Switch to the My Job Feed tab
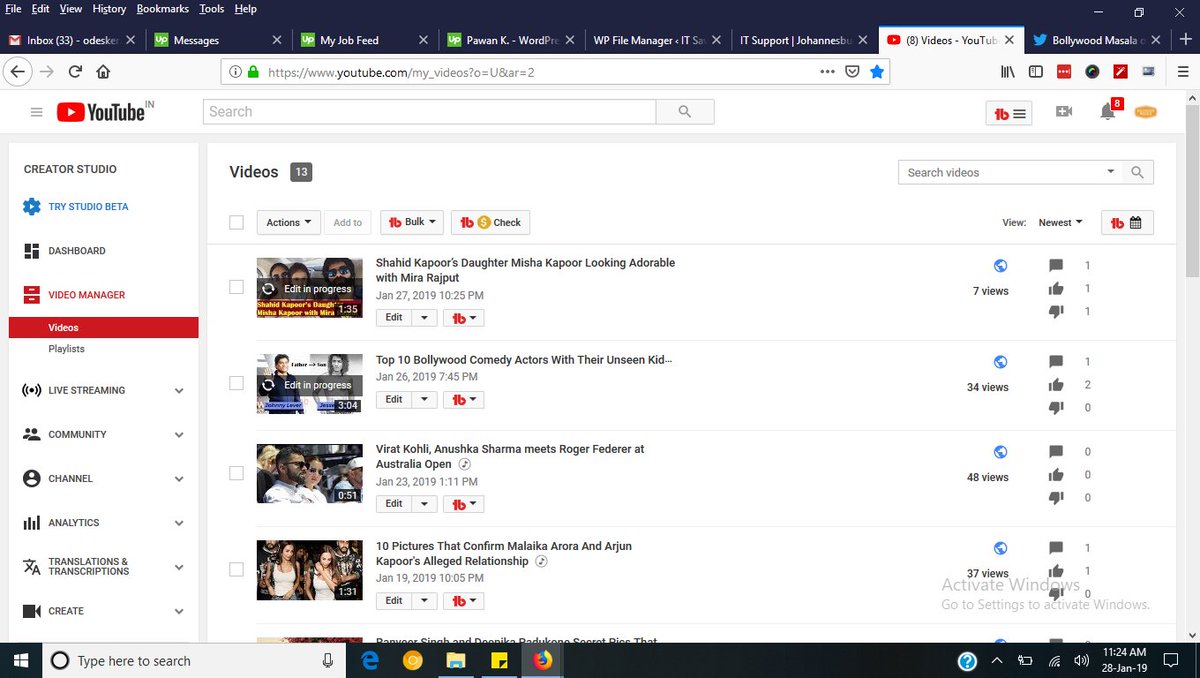The width and height of the screenshot is (1200, 678). click(x=365, y=40)
